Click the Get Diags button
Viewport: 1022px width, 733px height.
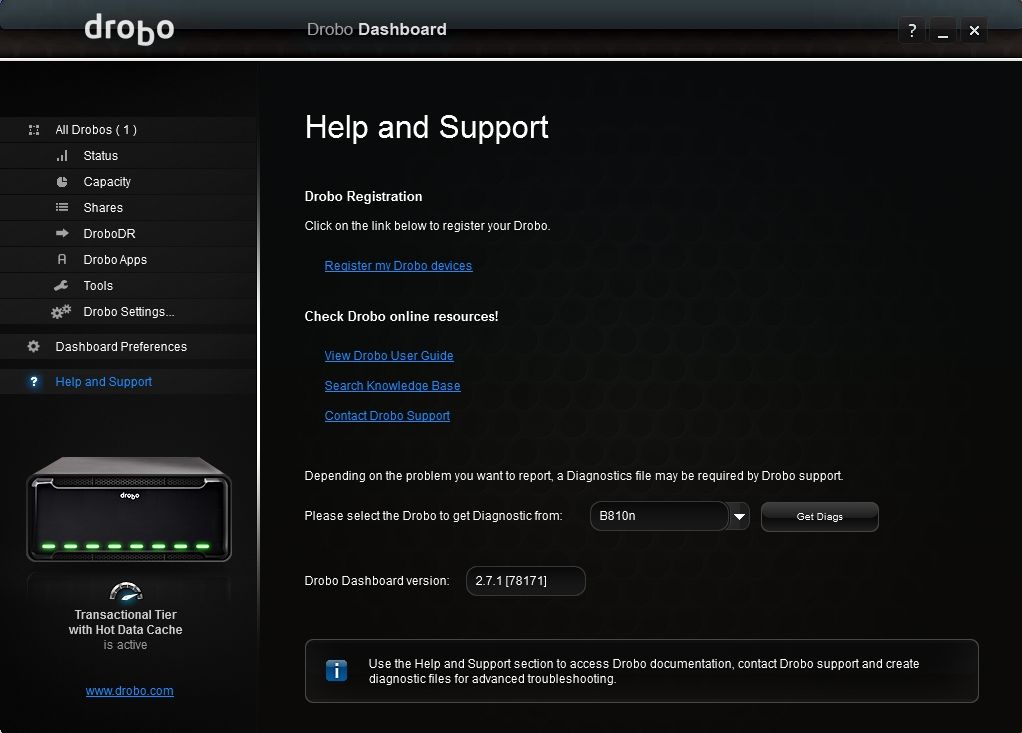pyautogui.click(x=819, y=516)
